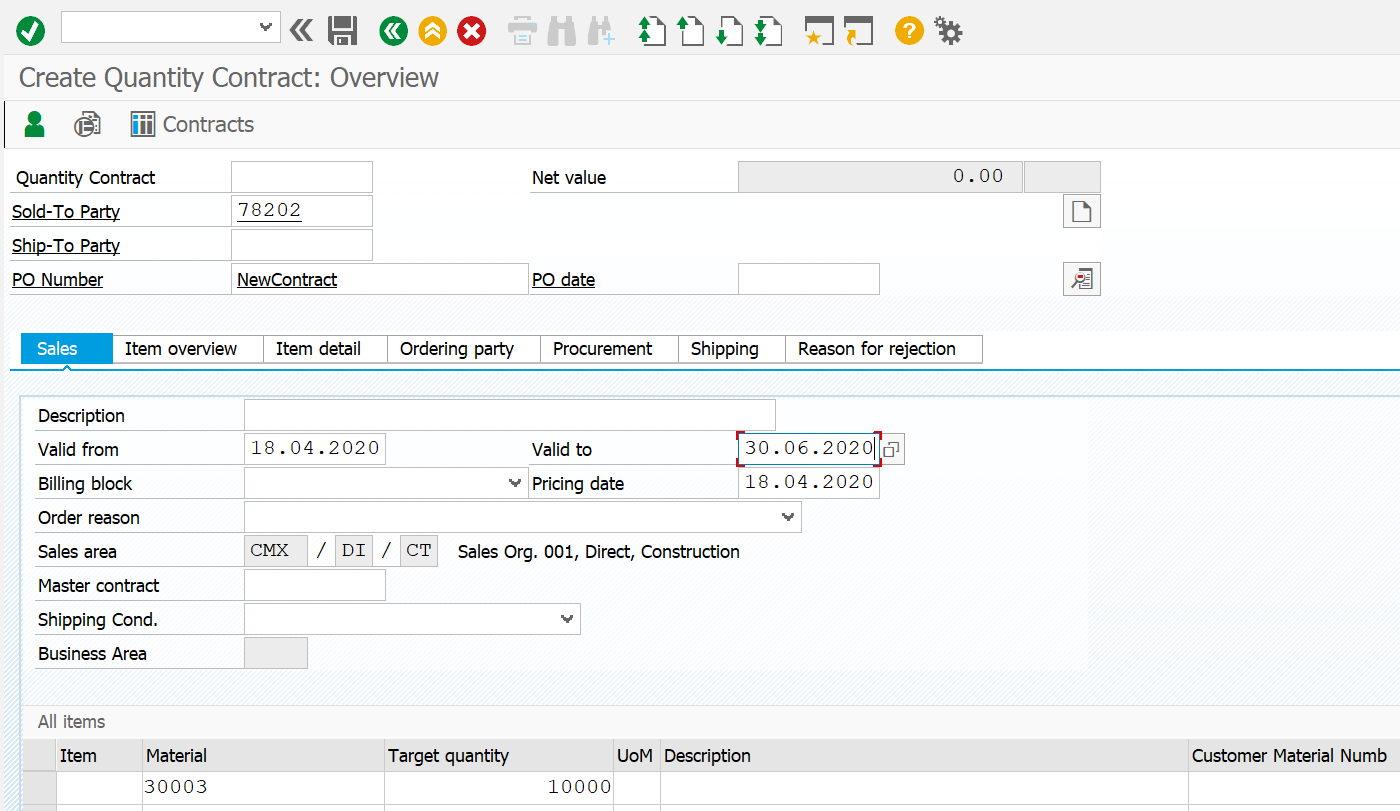Open the Reason for rejection tab
The image size is (1400, 811).
click(x=876, y=349)
